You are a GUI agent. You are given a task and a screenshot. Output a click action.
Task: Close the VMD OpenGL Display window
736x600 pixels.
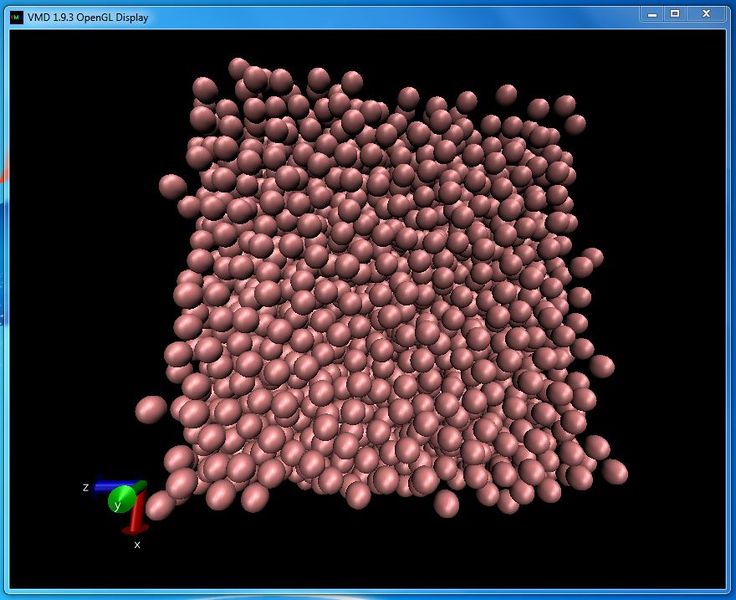(706, 14)
